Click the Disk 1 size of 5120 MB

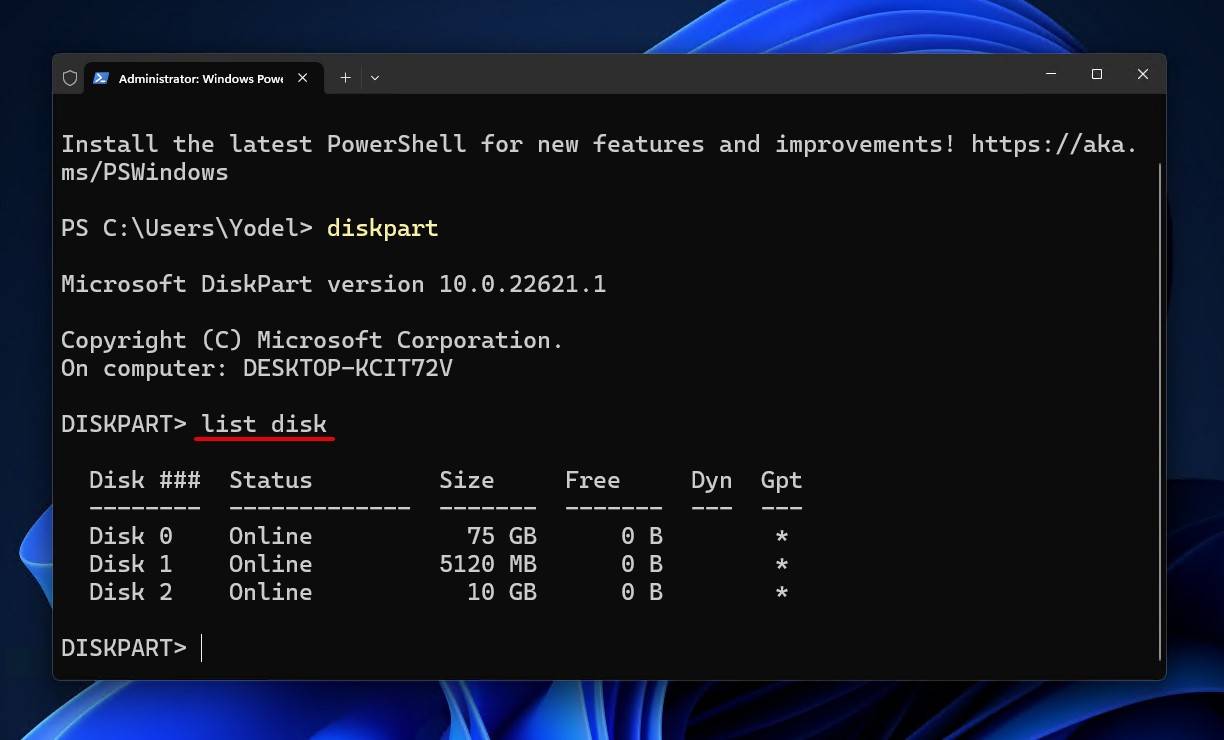[x=488, y=564]
